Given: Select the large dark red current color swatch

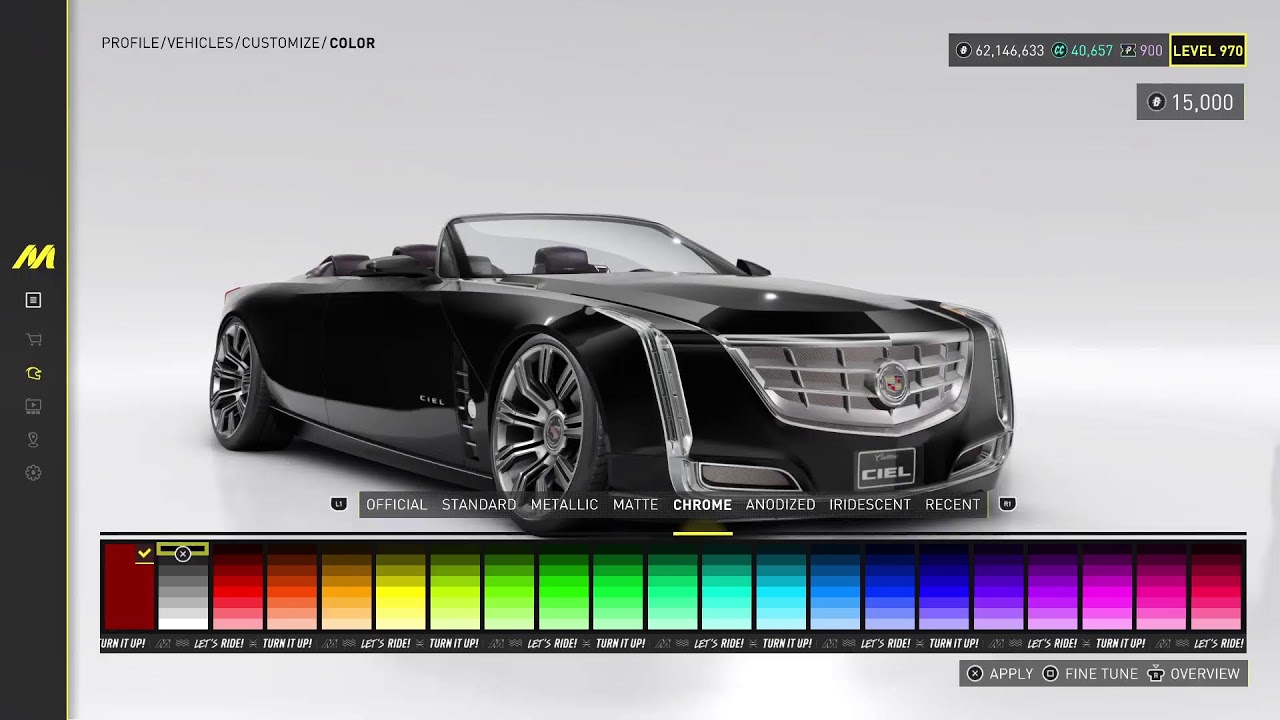Looking at the screenshot, I should [x=129, y=587].
